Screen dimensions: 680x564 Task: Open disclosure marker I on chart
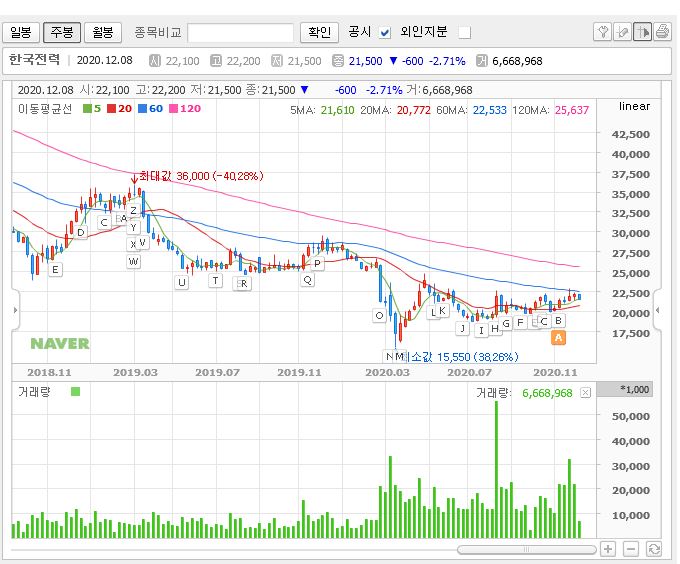pos(481,330)
